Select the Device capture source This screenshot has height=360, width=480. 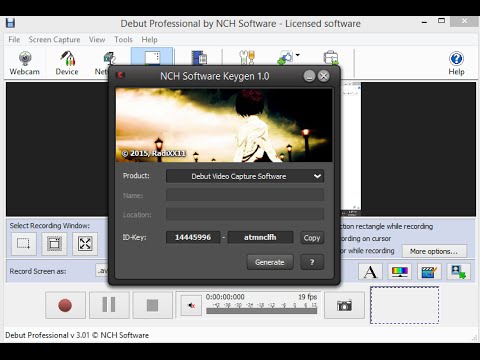pyautogui.click(x=67, y=63)
